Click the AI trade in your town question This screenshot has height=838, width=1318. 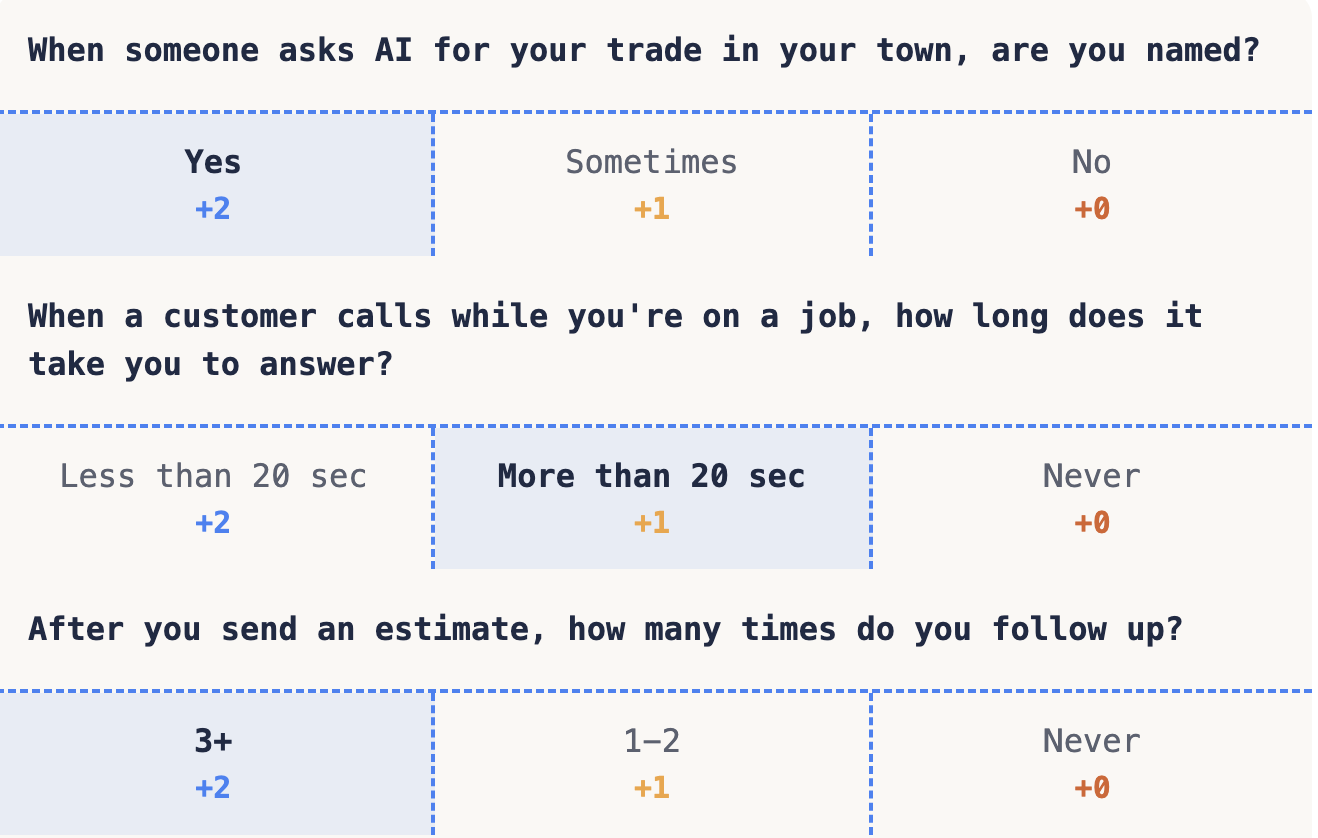coord(644,50)
